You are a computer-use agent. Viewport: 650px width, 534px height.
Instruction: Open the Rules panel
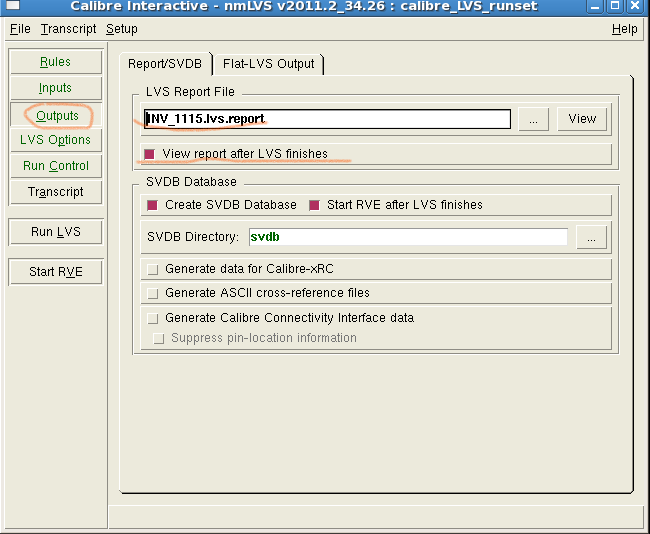tap(56, 62)
